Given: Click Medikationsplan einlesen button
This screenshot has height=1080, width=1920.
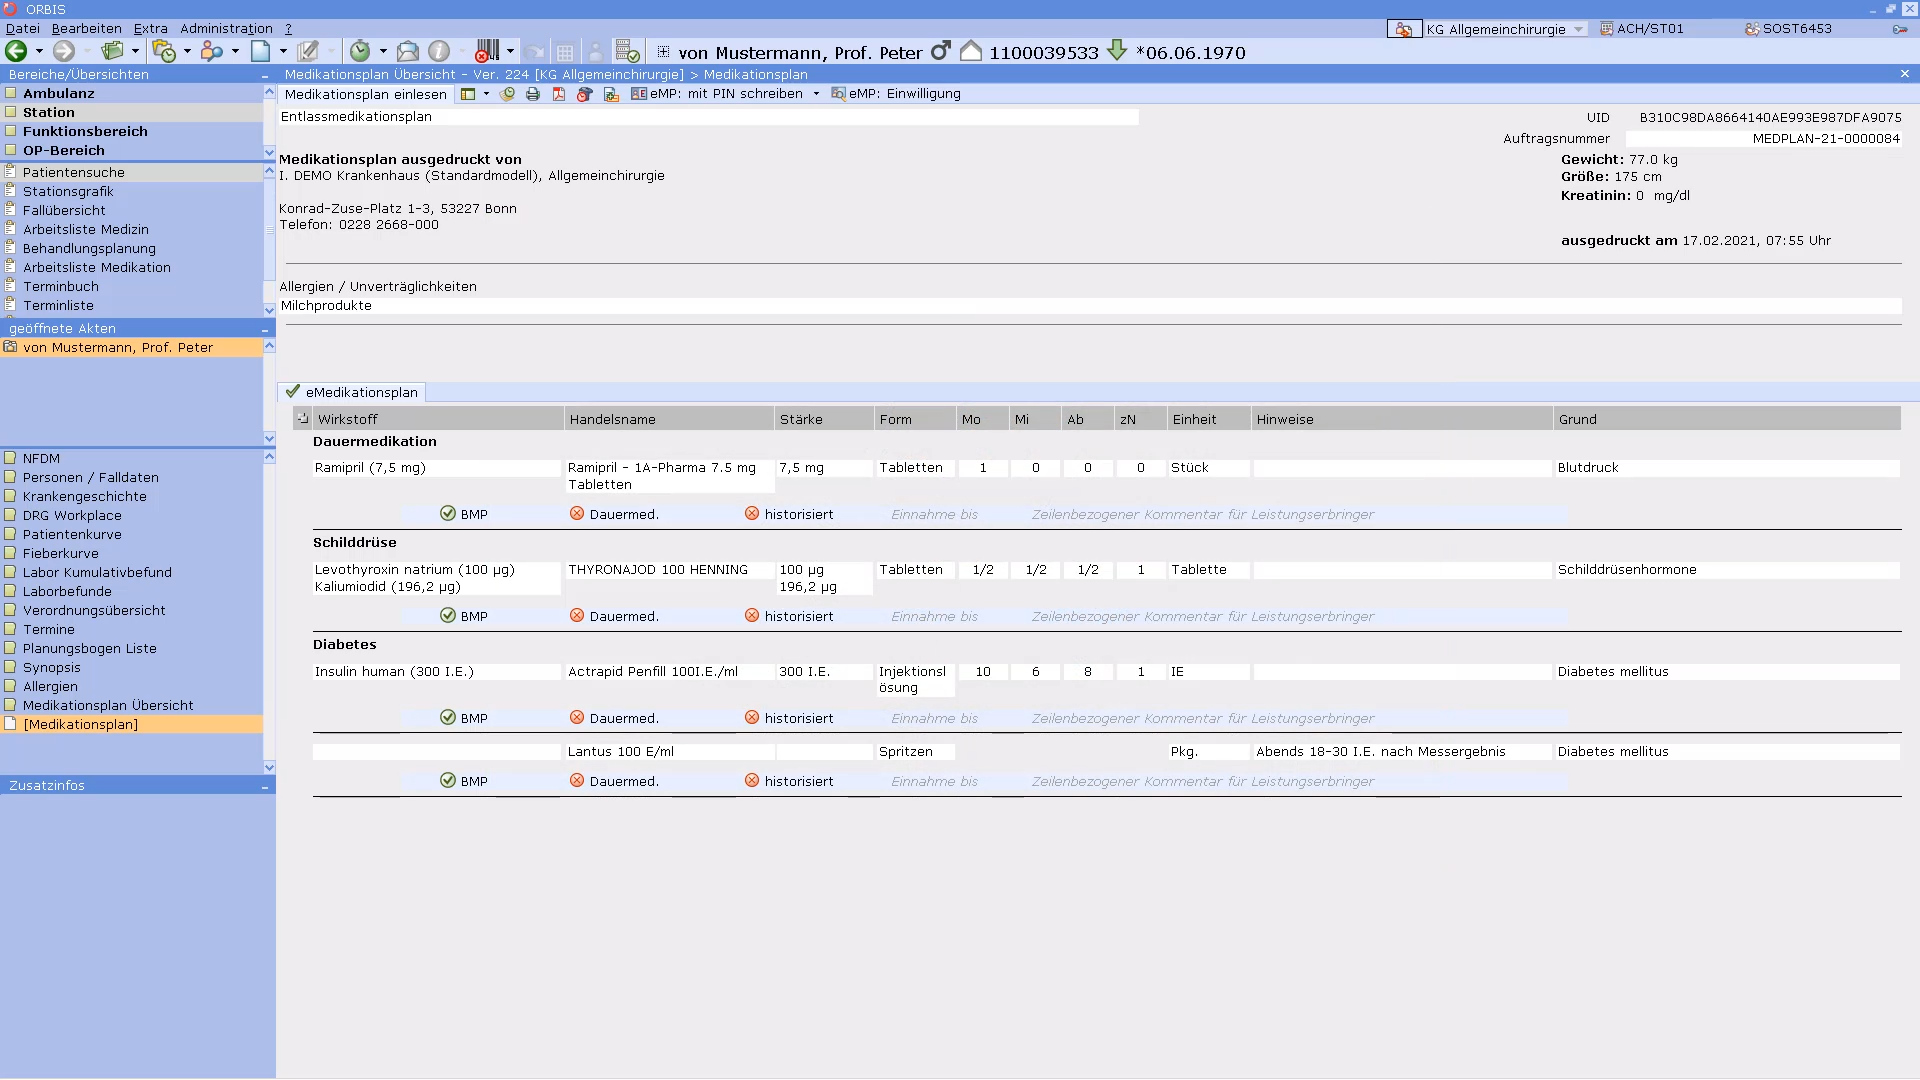Looking at the screenshot, I should (365, 94).
